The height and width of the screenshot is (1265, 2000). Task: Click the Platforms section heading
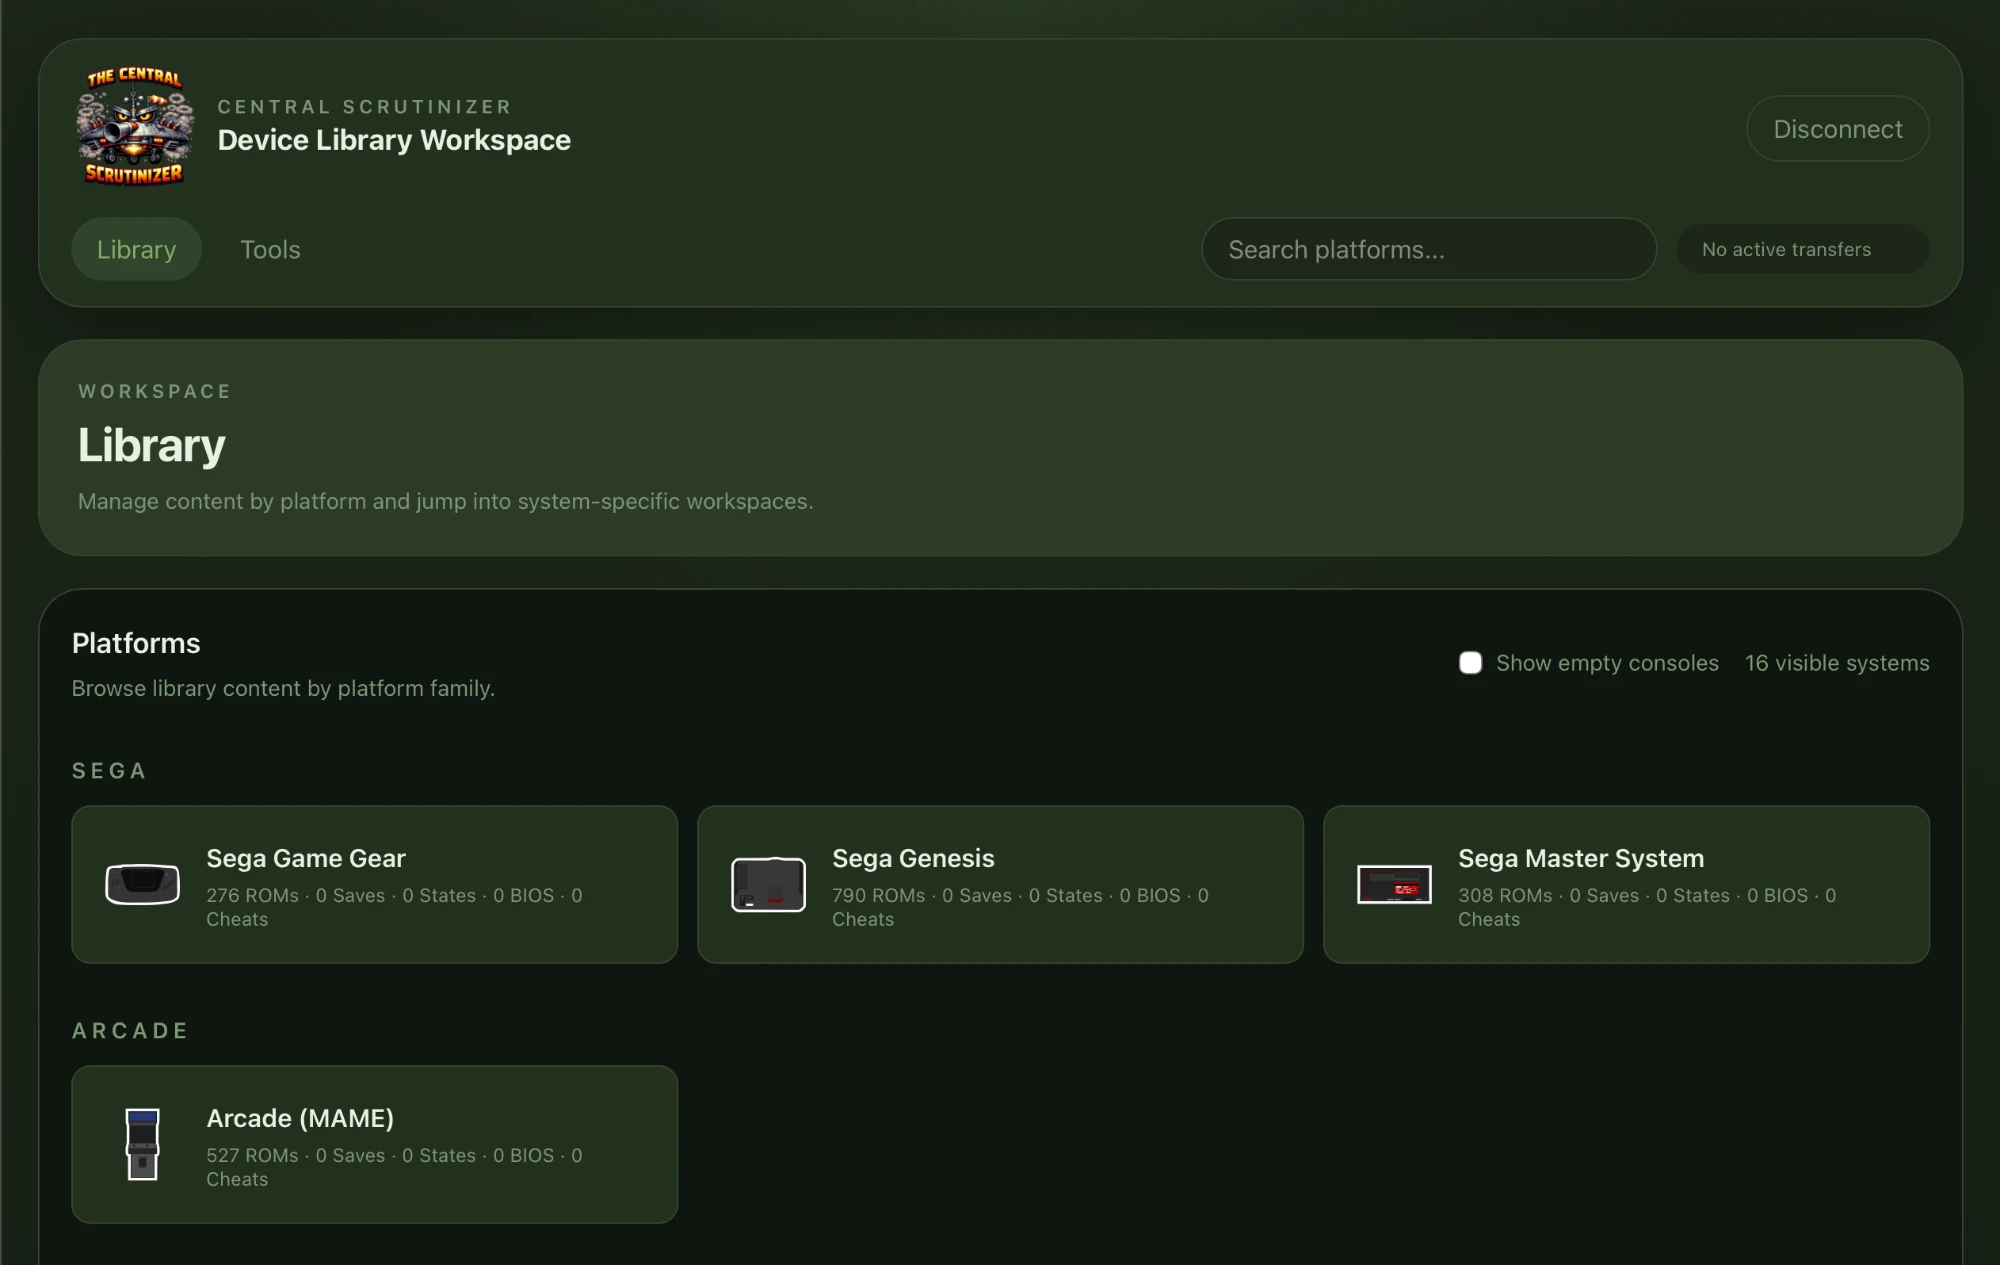(136, 643)
